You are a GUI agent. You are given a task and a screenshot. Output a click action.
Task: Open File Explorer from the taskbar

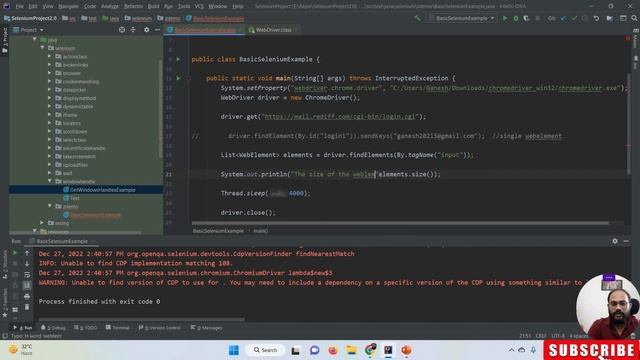[x=351, y=350]
